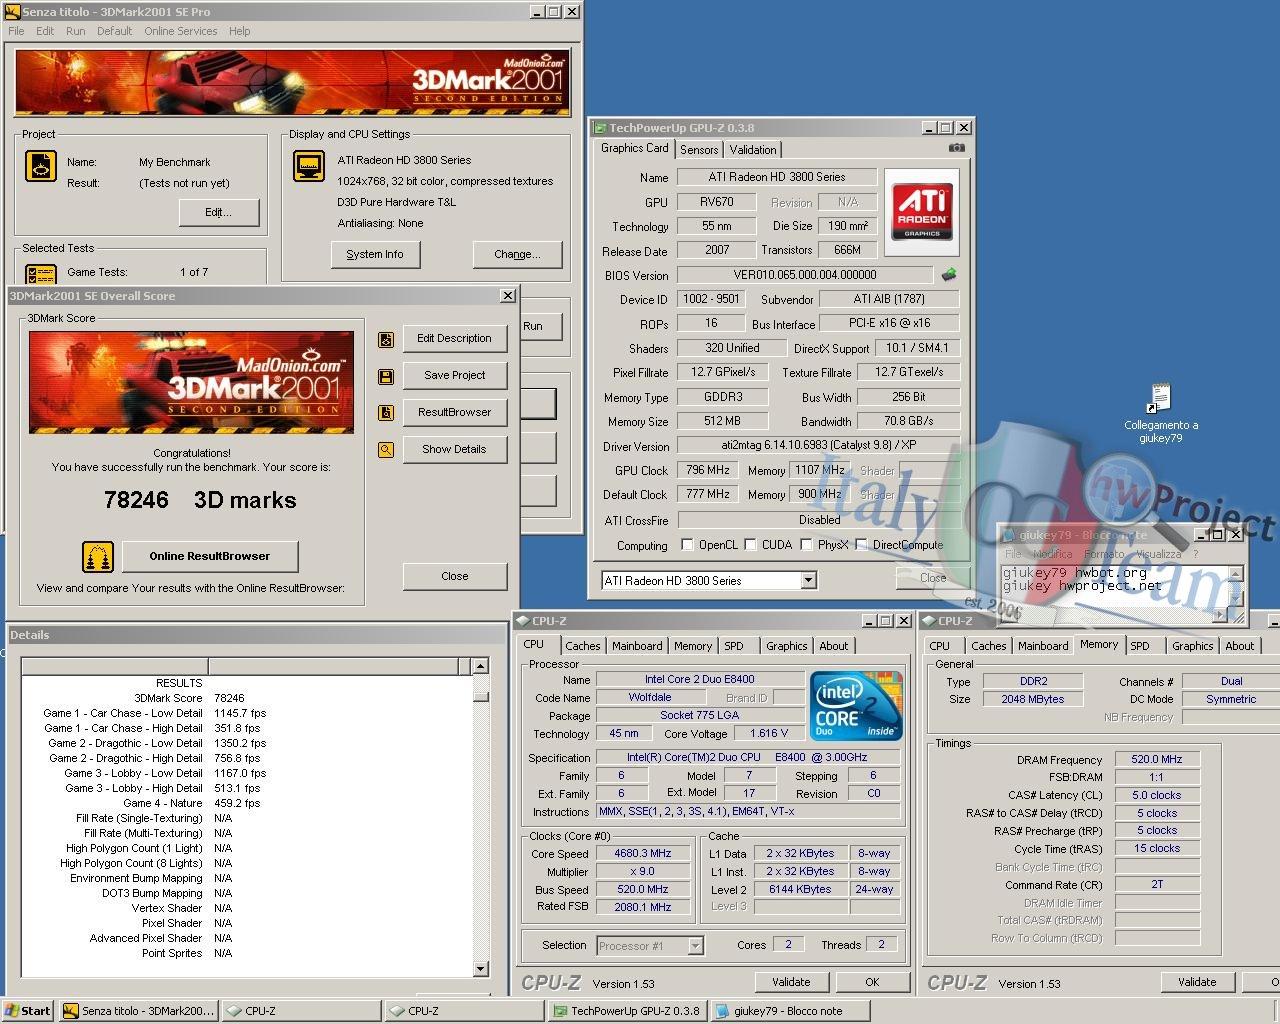Viewport: 1280px width, 1024px height.
Task: Click the Collegamento a giukey79 desktop shortcut
Action: click(x=1160, y=414)
